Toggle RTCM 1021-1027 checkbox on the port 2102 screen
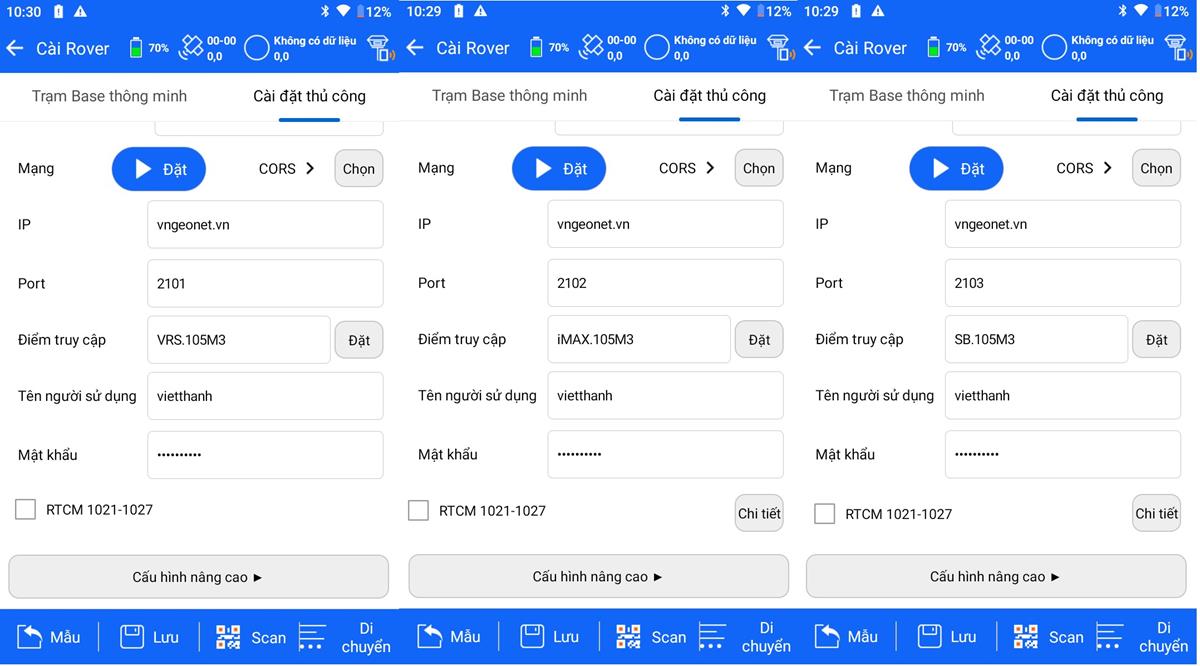1200x666 pixels. 418,511
